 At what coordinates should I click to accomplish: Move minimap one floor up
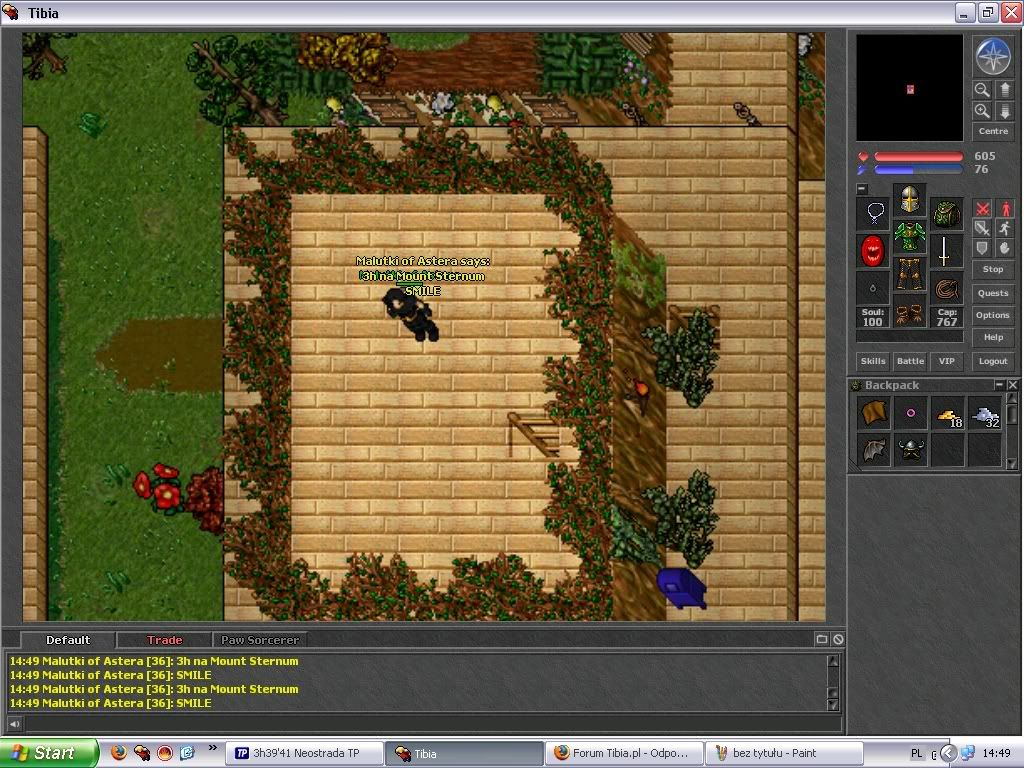click(x=1005, y=89)
